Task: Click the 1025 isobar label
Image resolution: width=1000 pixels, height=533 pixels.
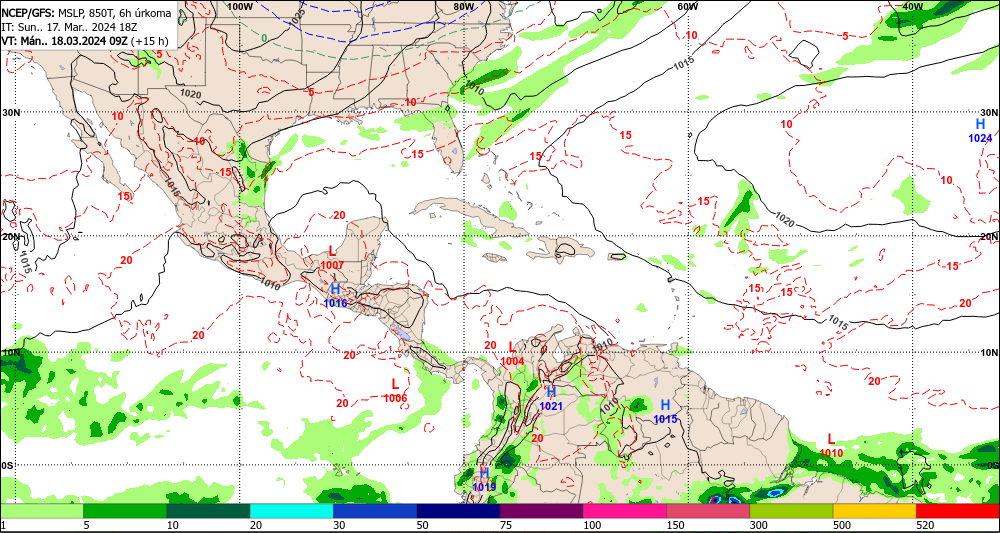Action: (x=297, y=15)
